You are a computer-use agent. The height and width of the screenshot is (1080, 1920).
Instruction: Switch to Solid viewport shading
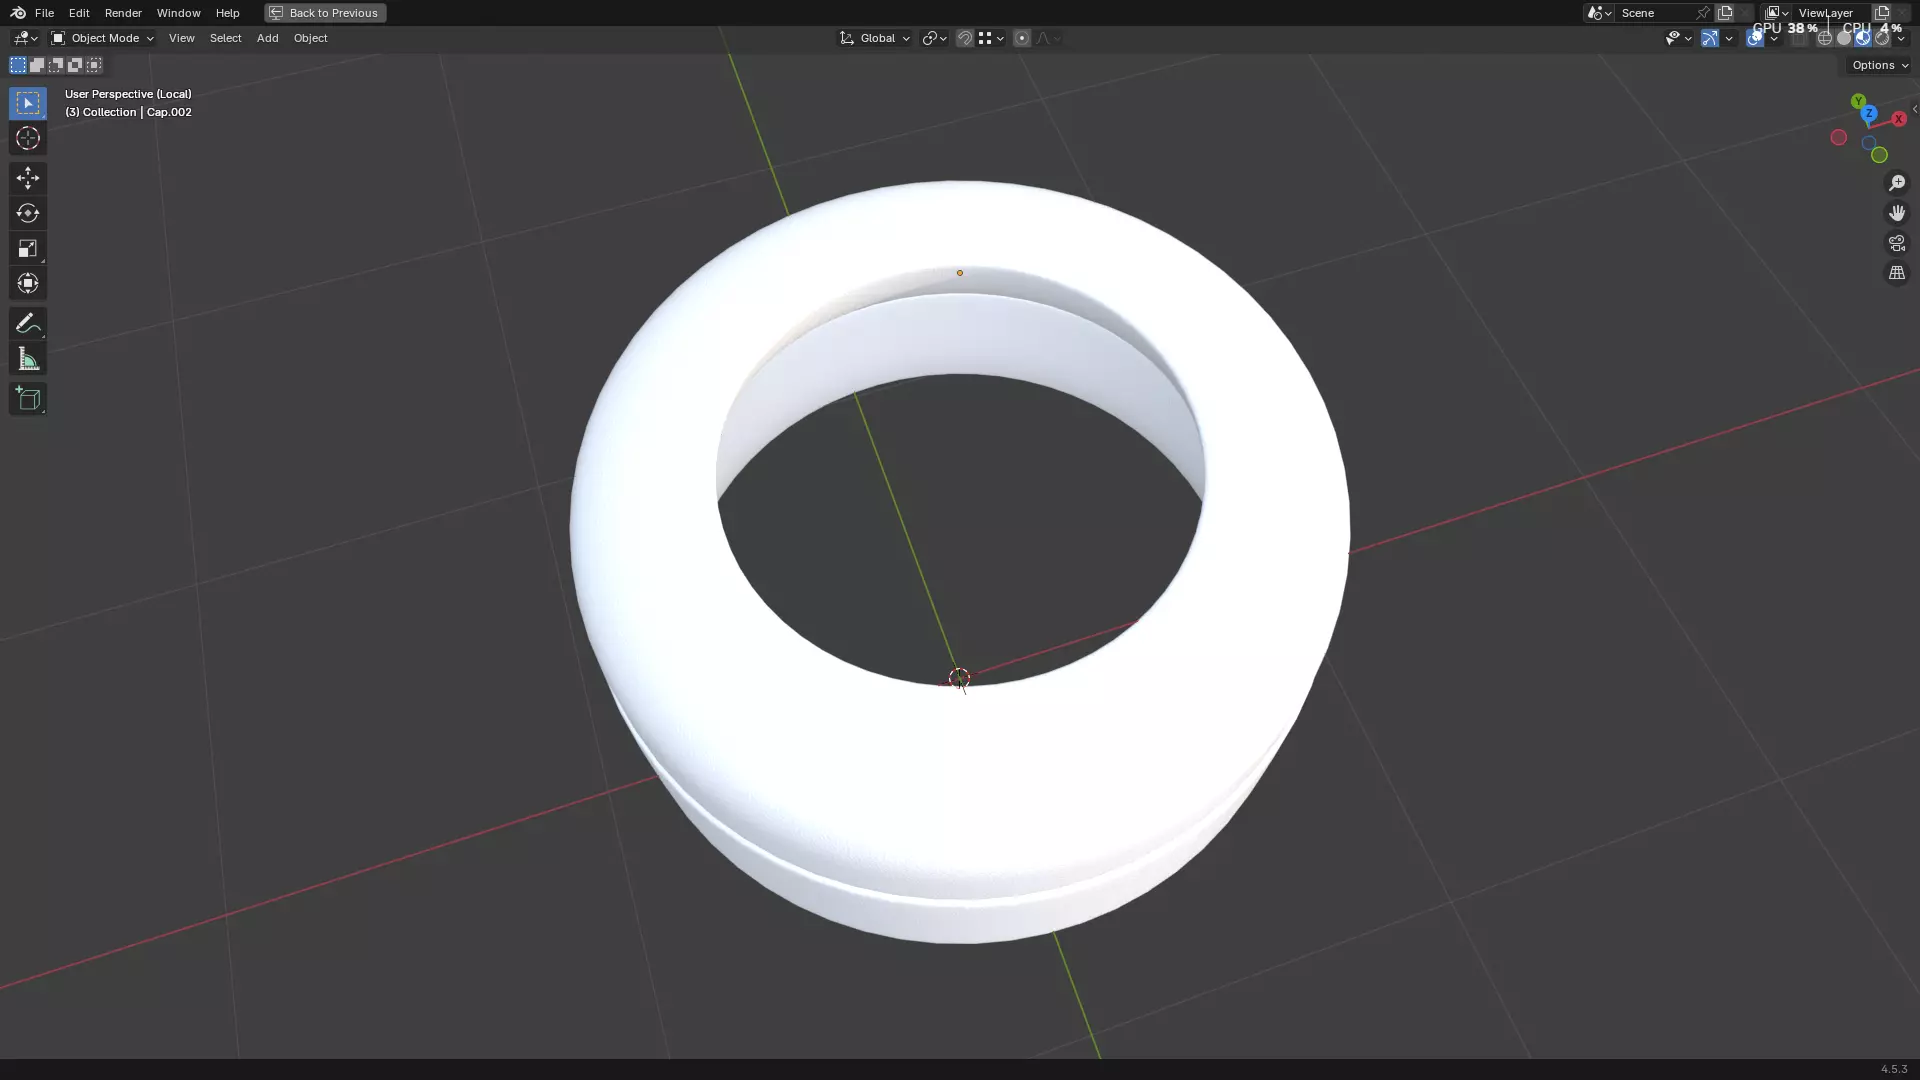click(1844, 38)
